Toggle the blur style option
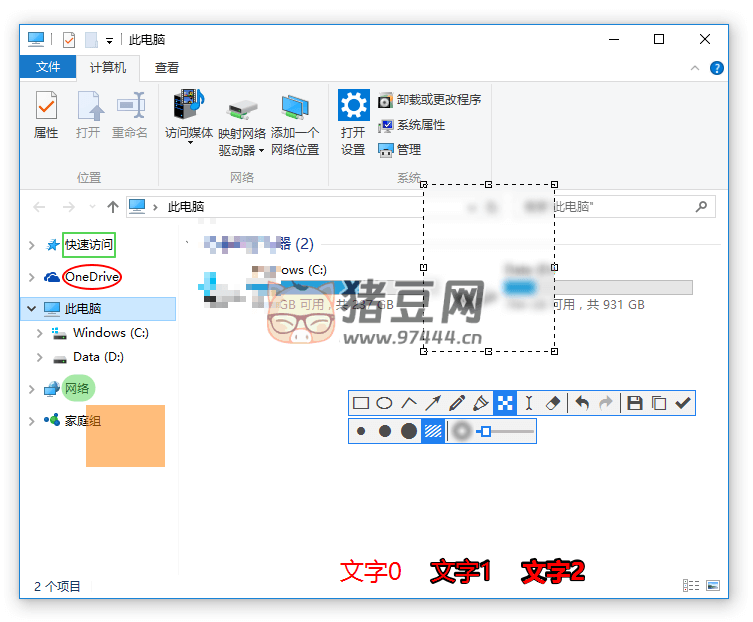The image size is (753, 622). 462,431
